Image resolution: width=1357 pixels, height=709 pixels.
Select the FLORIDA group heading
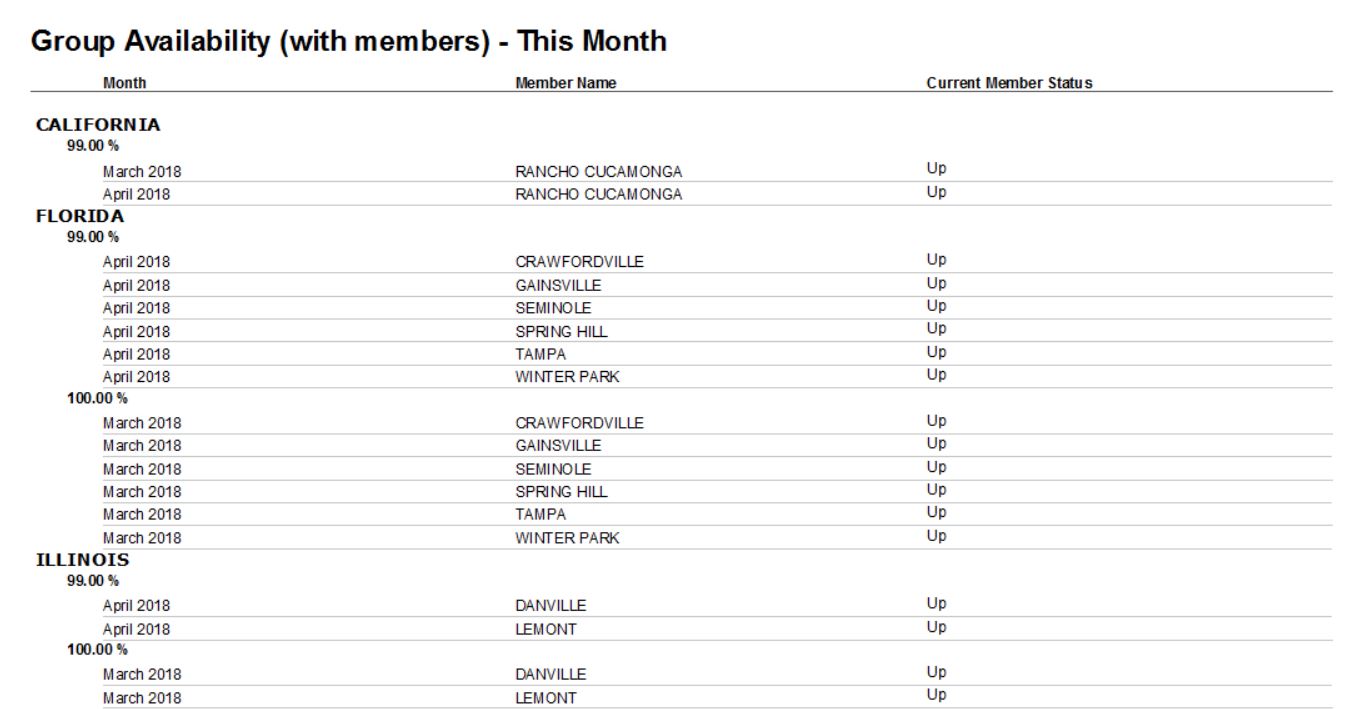click(80, 216)
